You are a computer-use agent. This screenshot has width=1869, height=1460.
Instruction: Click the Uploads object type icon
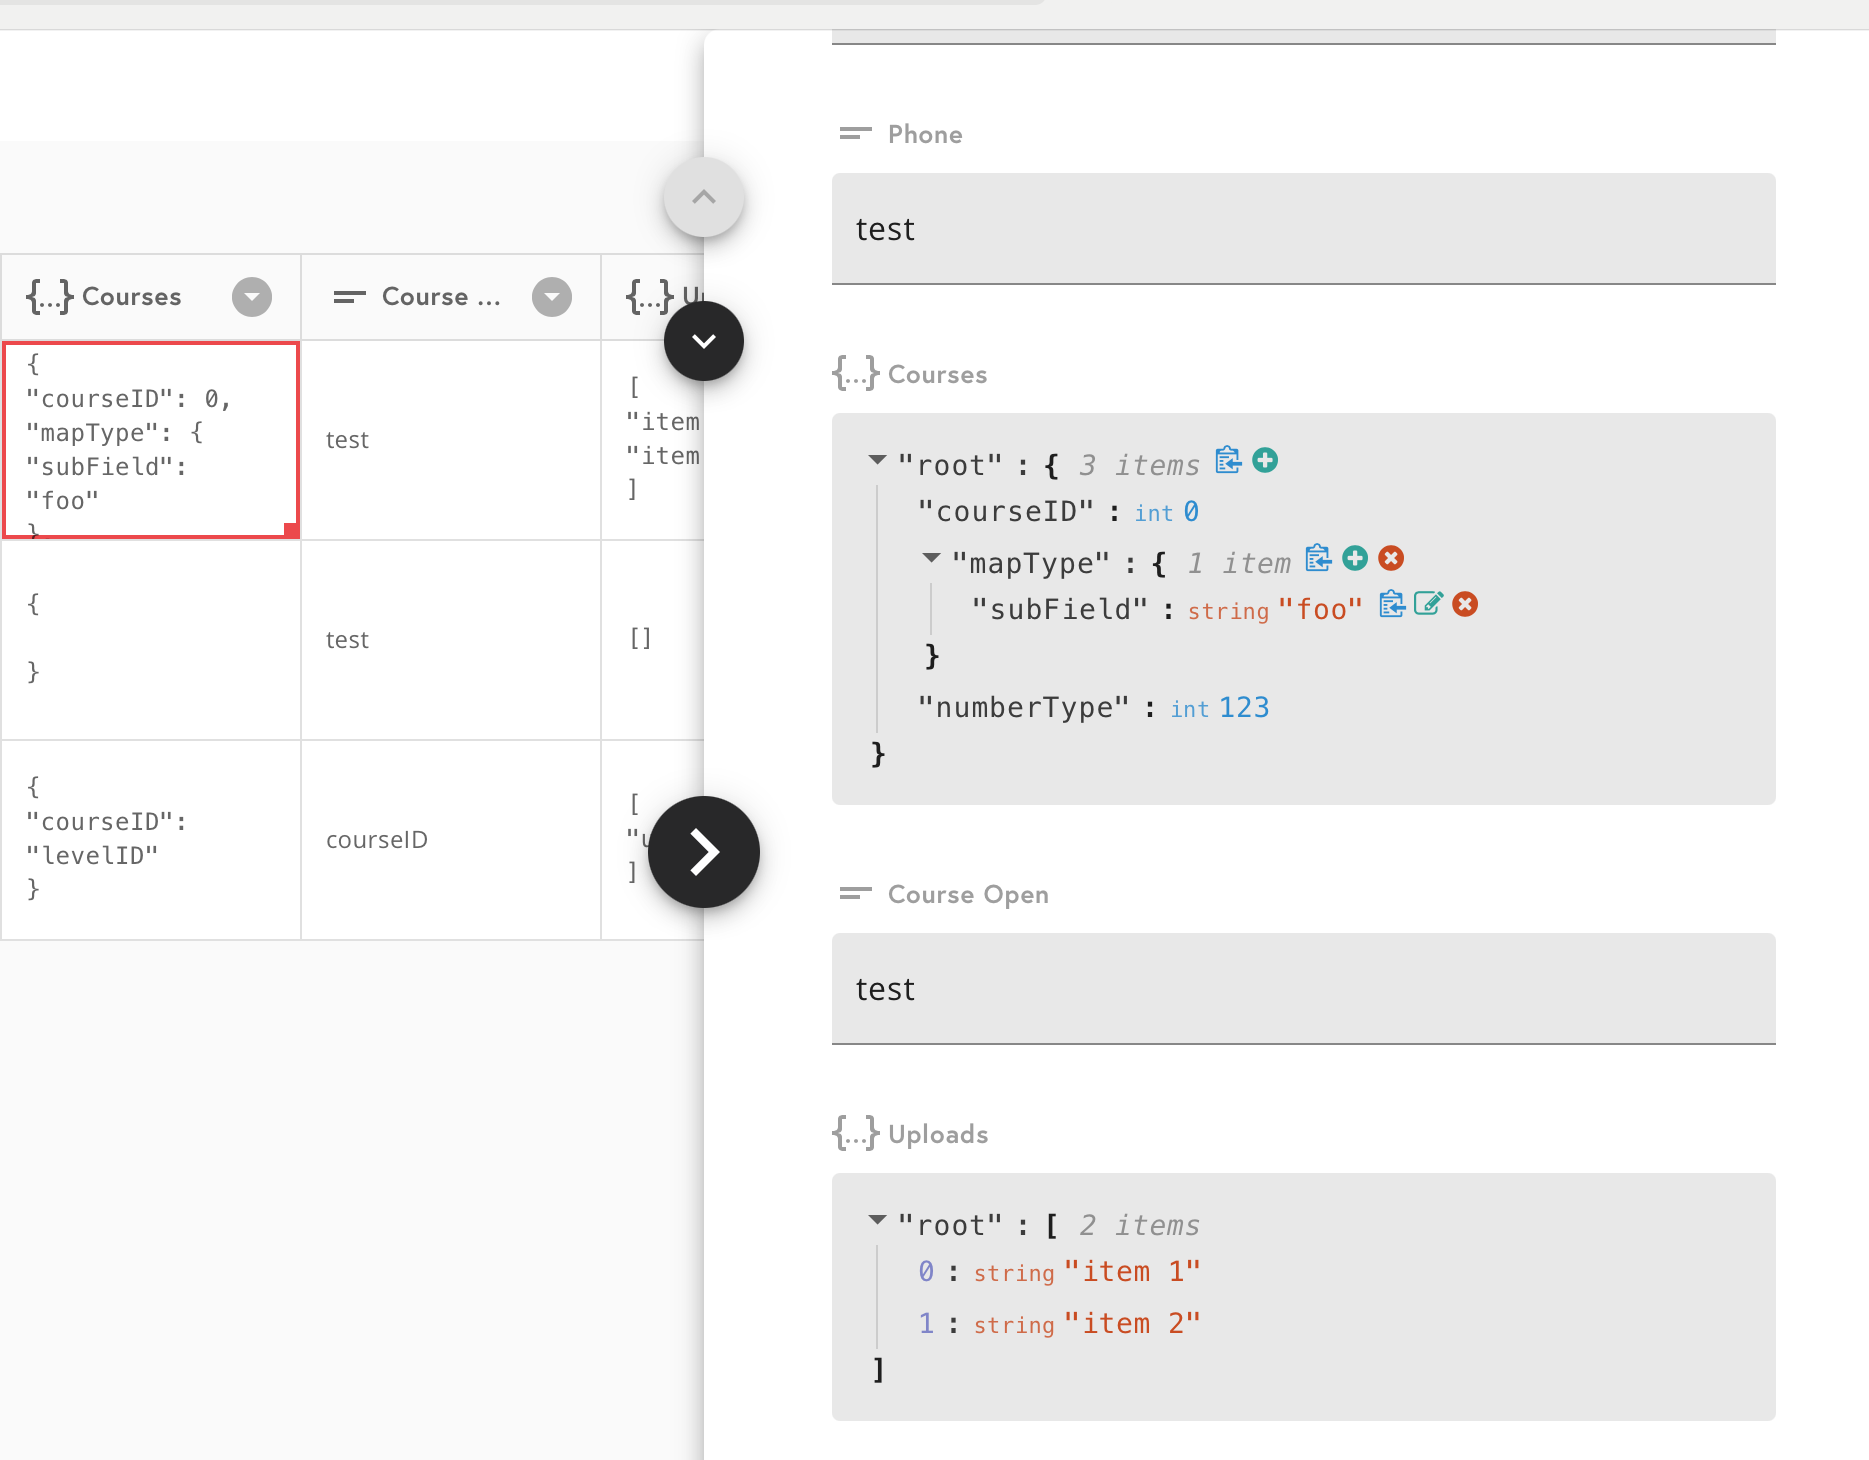[855, 1133]
